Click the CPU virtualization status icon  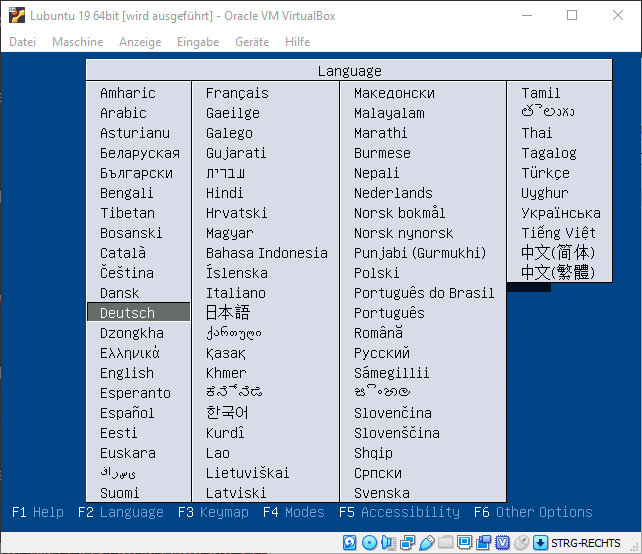tap(502, 543)
